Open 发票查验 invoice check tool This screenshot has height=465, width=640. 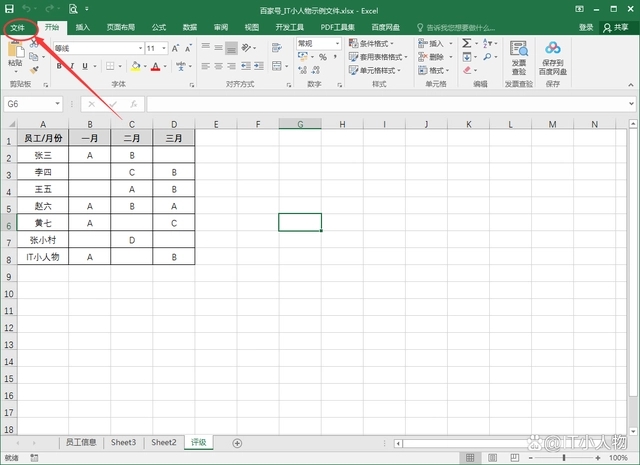pos(519,58)
